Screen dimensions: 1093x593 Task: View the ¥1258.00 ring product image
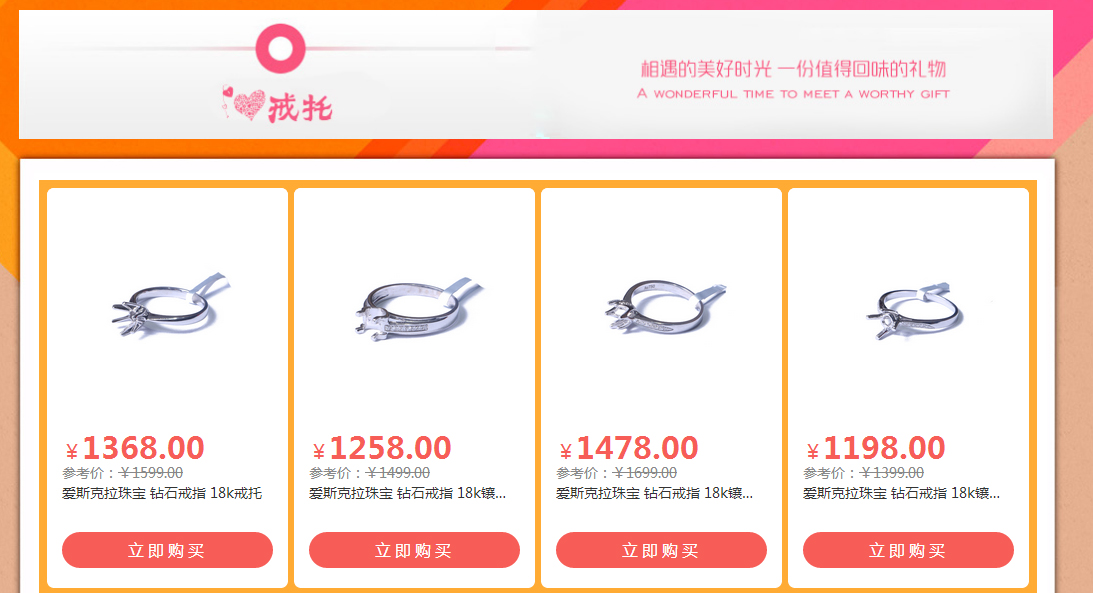(x=418, y=309)
